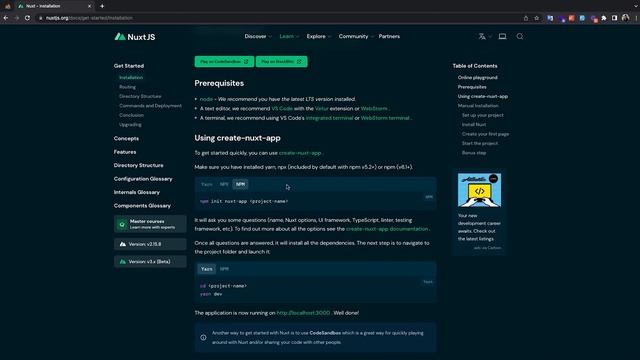Click the side panel icon in the toolbar
Viewport: 640px width, 360px height.
[614, 18]
